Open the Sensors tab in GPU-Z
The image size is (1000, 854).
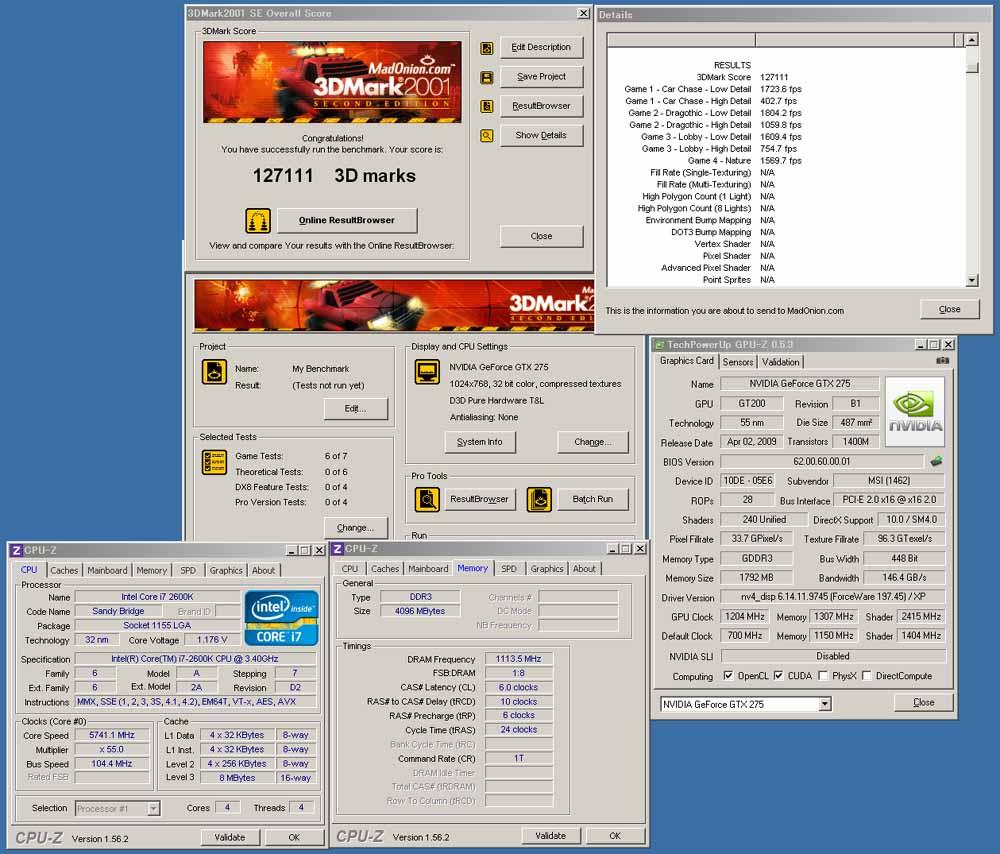738,362
